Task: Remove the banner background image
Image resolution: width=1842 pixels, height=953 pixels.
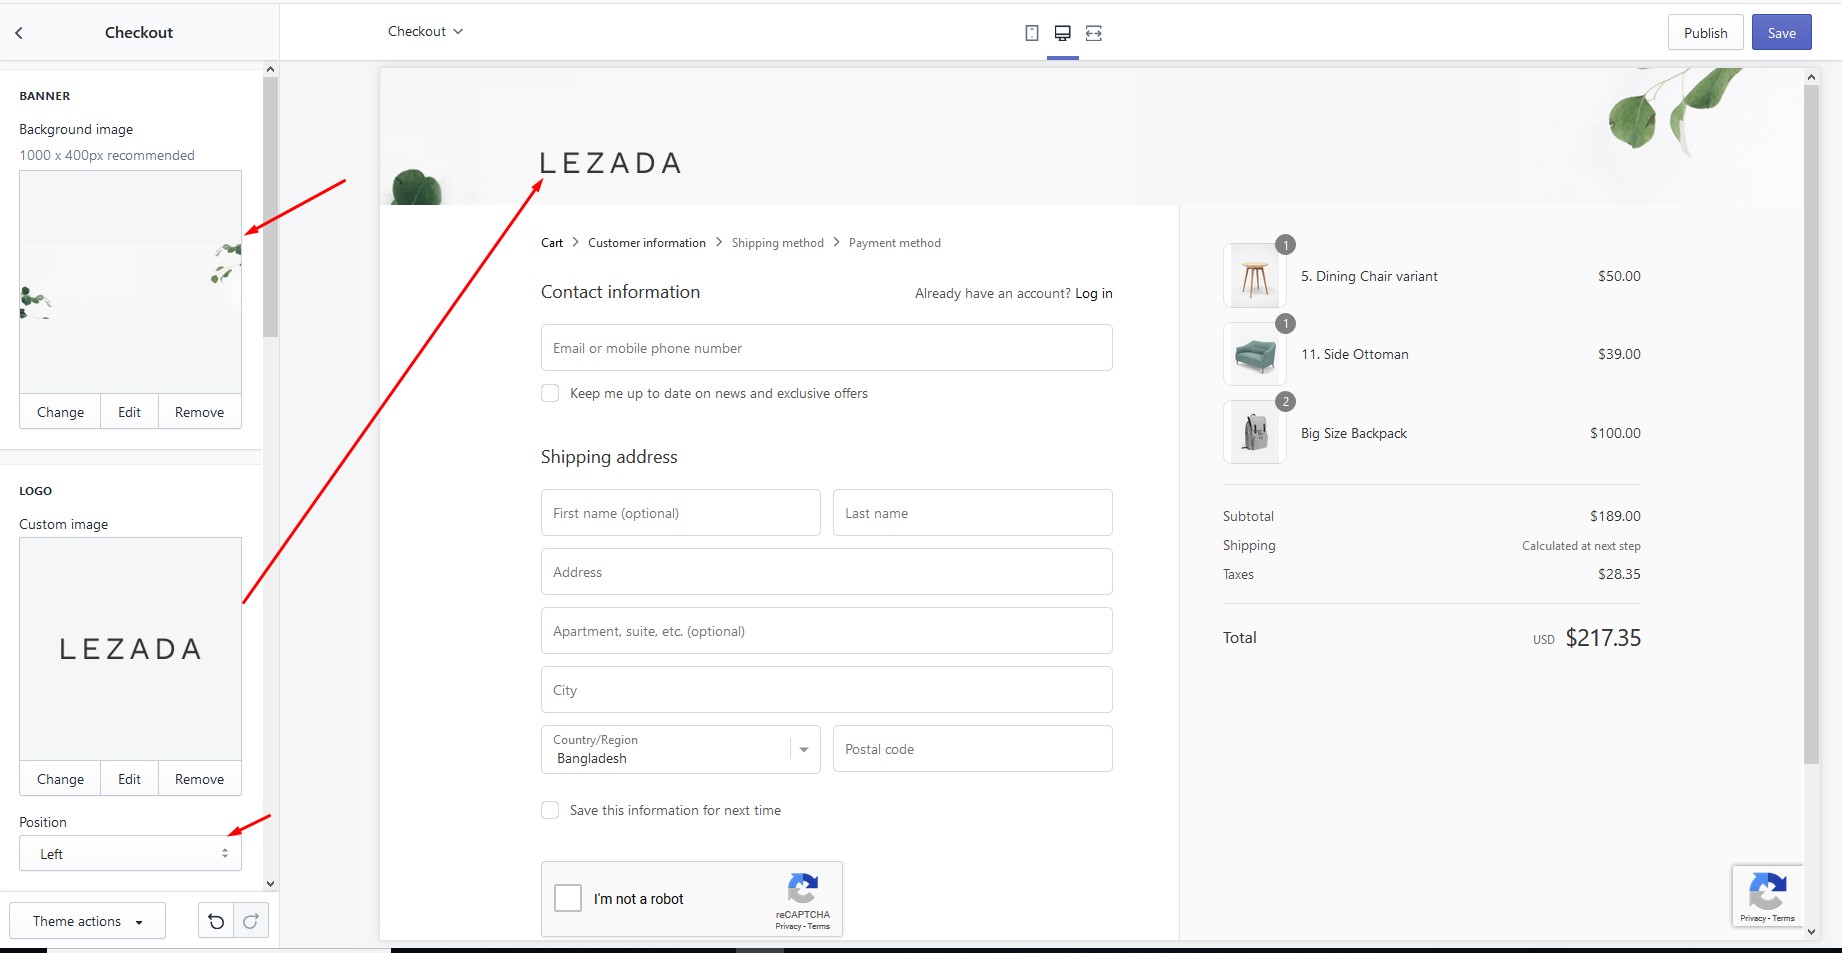Action: [x=199, y=412]
